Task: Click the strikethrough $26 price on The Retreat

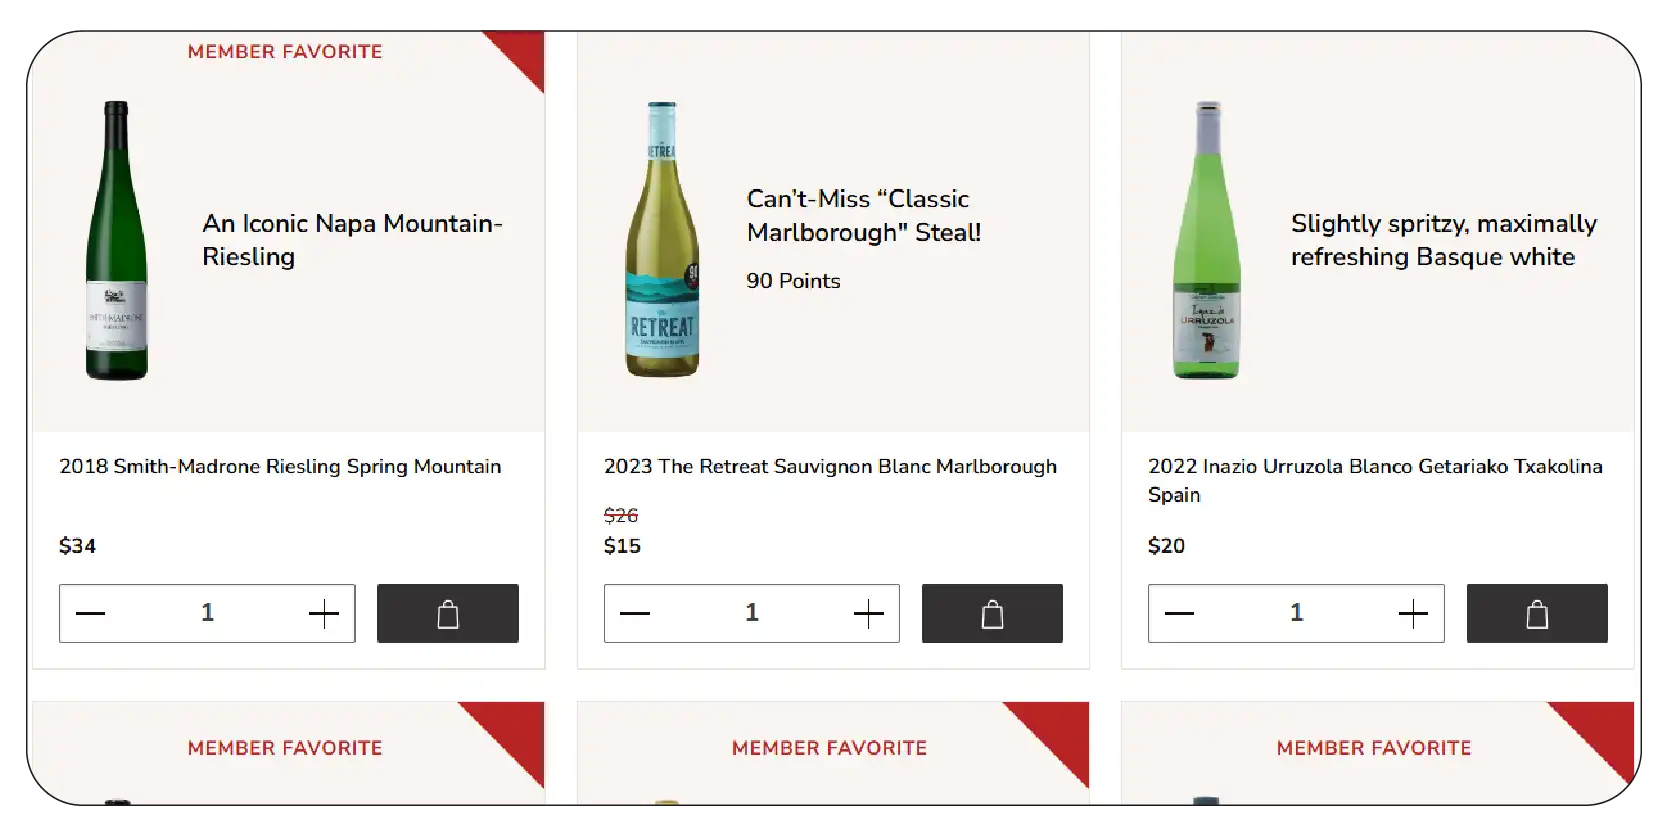Action: tap(621, 515)
